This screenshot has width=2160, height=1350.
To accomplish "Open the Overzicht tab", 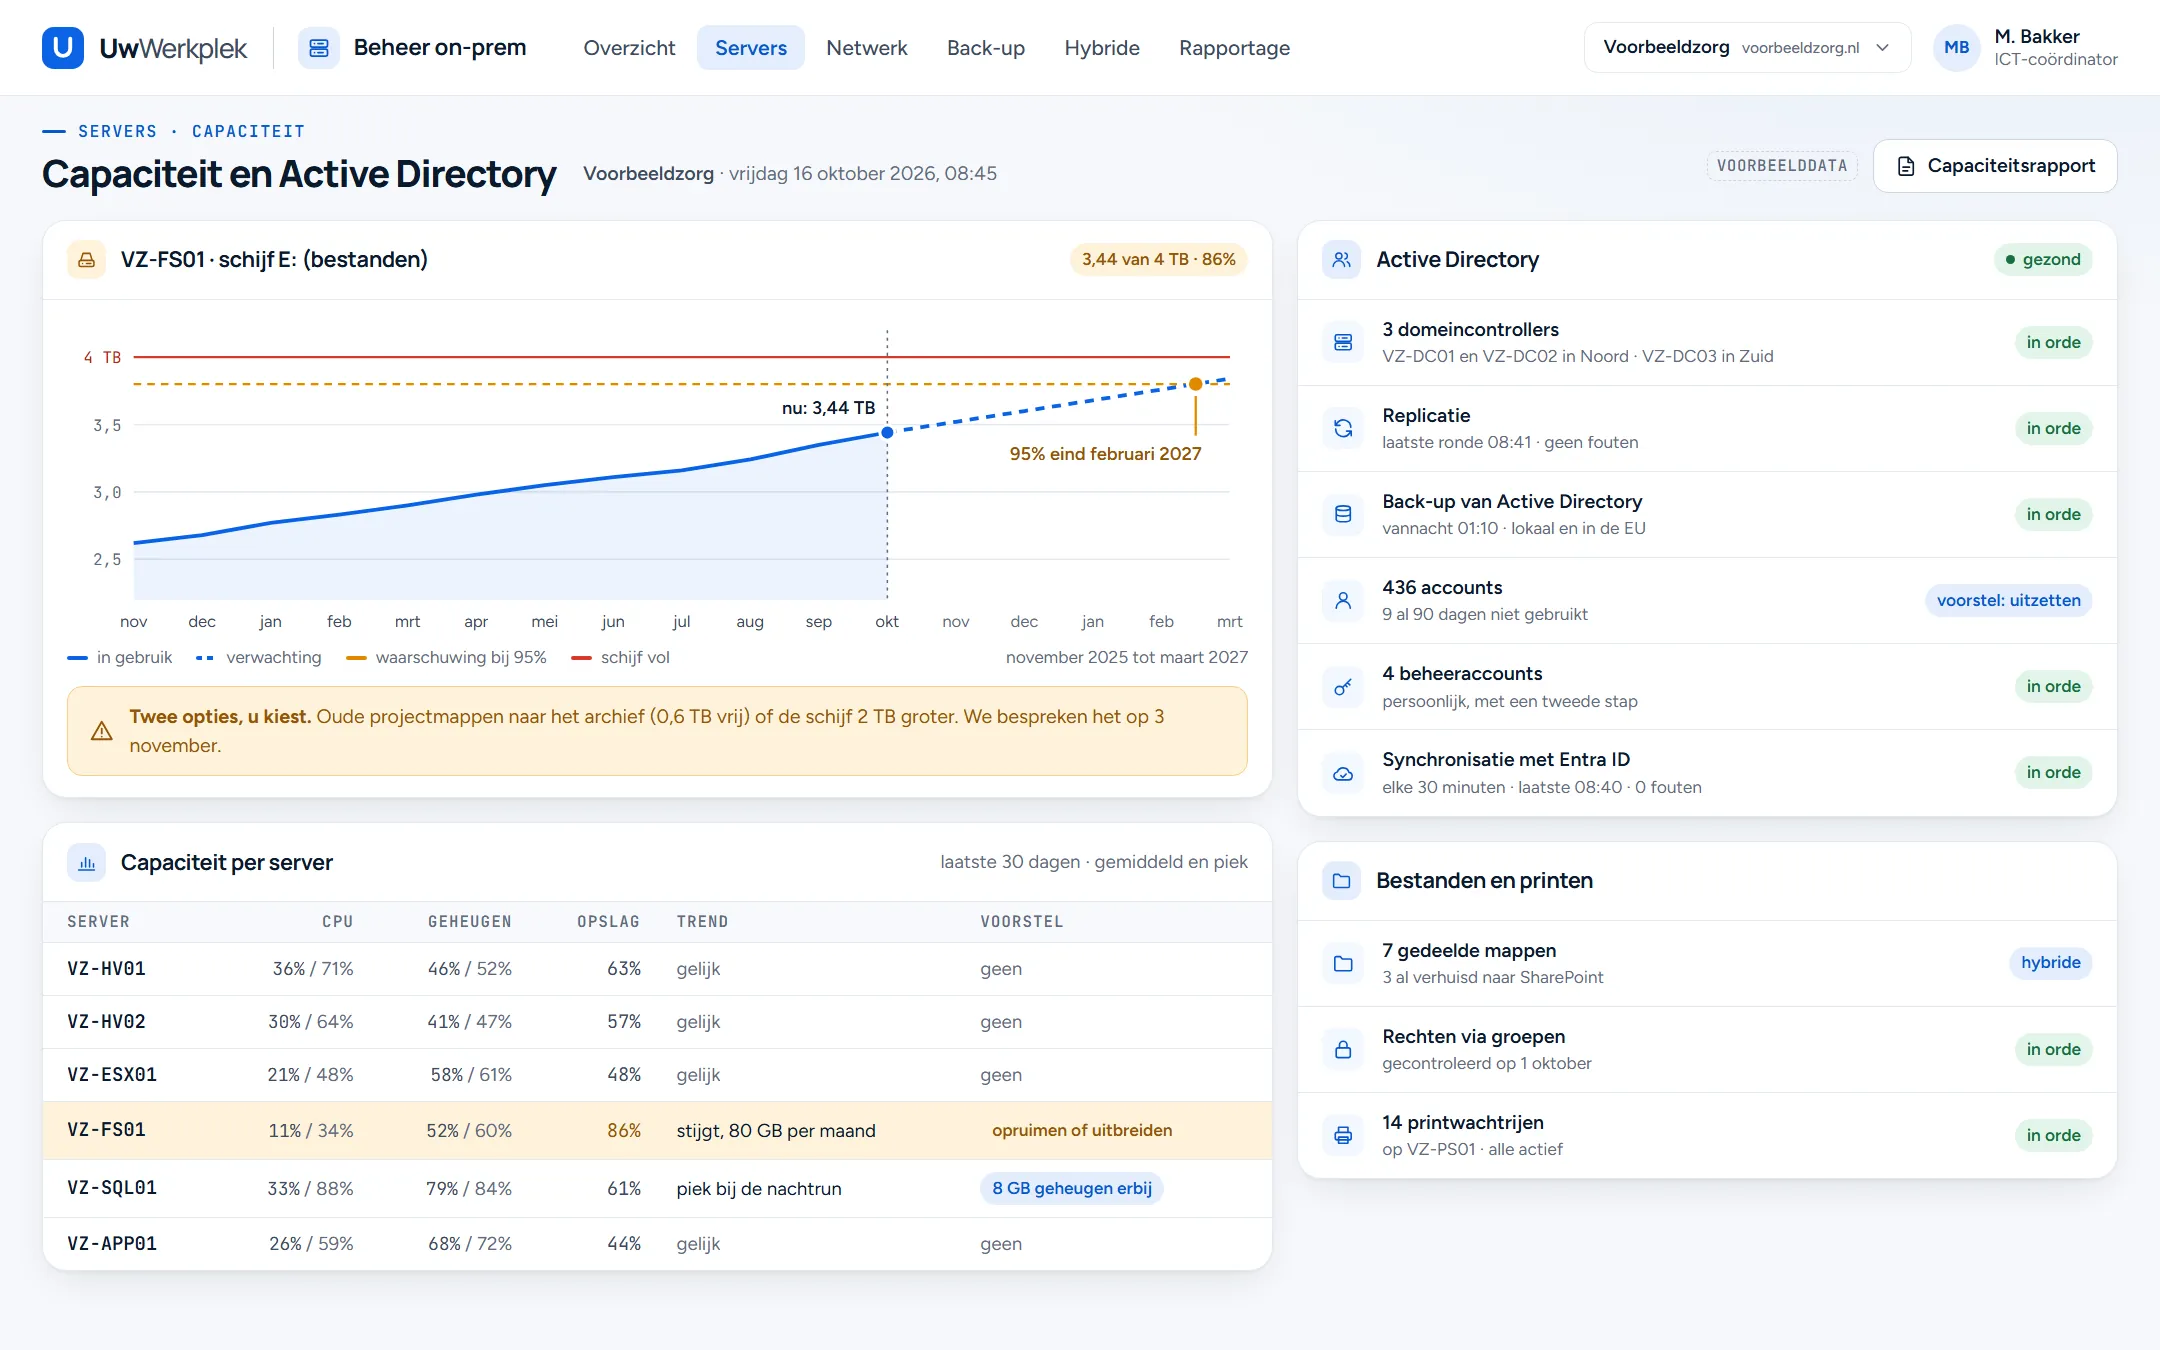I will point(629,47).
